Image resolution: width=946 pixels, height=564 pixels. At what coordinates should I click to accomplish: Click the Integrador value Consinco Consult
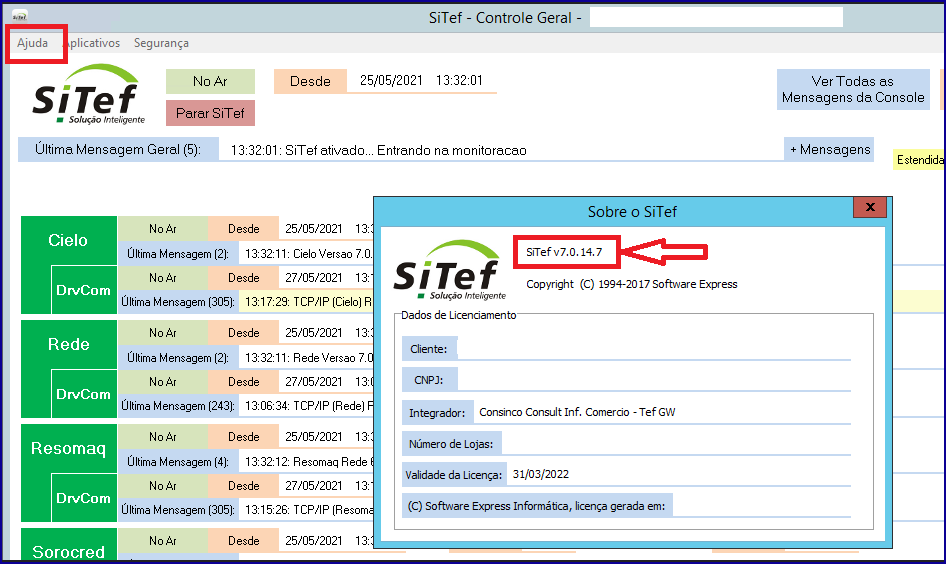[577, 412]
